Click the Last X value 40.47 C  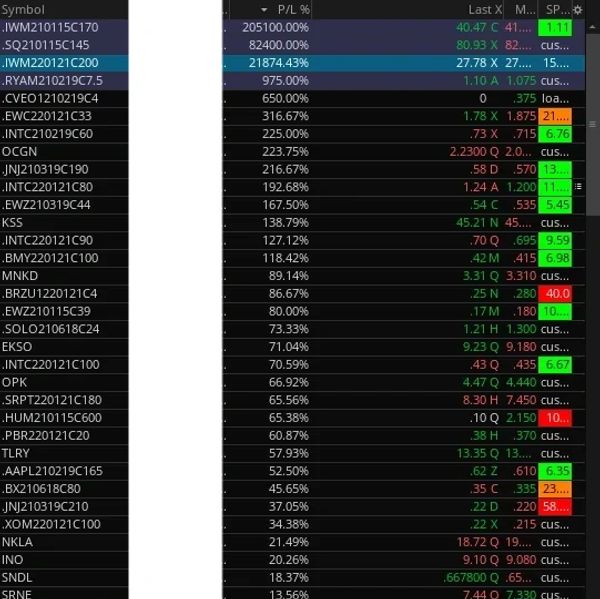(477, 28)
